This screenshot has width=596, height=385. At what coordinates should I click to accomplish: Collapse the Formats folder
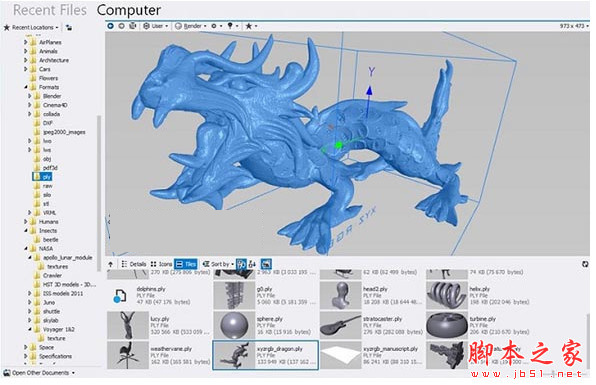25,87
